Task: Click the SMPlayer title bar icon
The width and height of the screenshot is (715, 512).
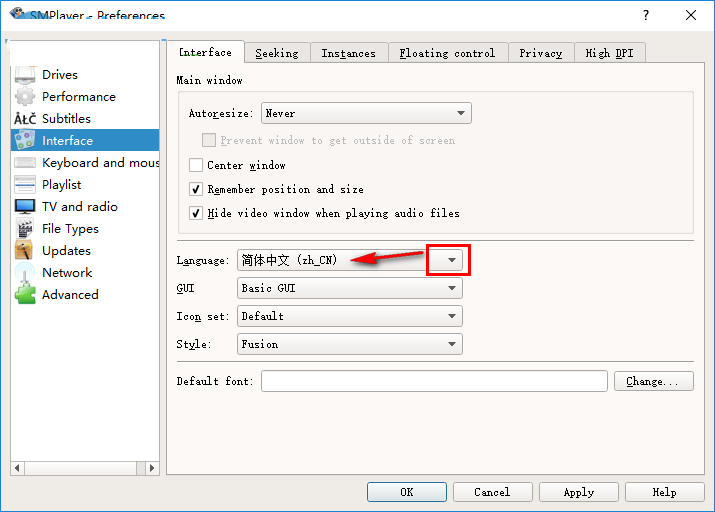Action: point(18,14)
